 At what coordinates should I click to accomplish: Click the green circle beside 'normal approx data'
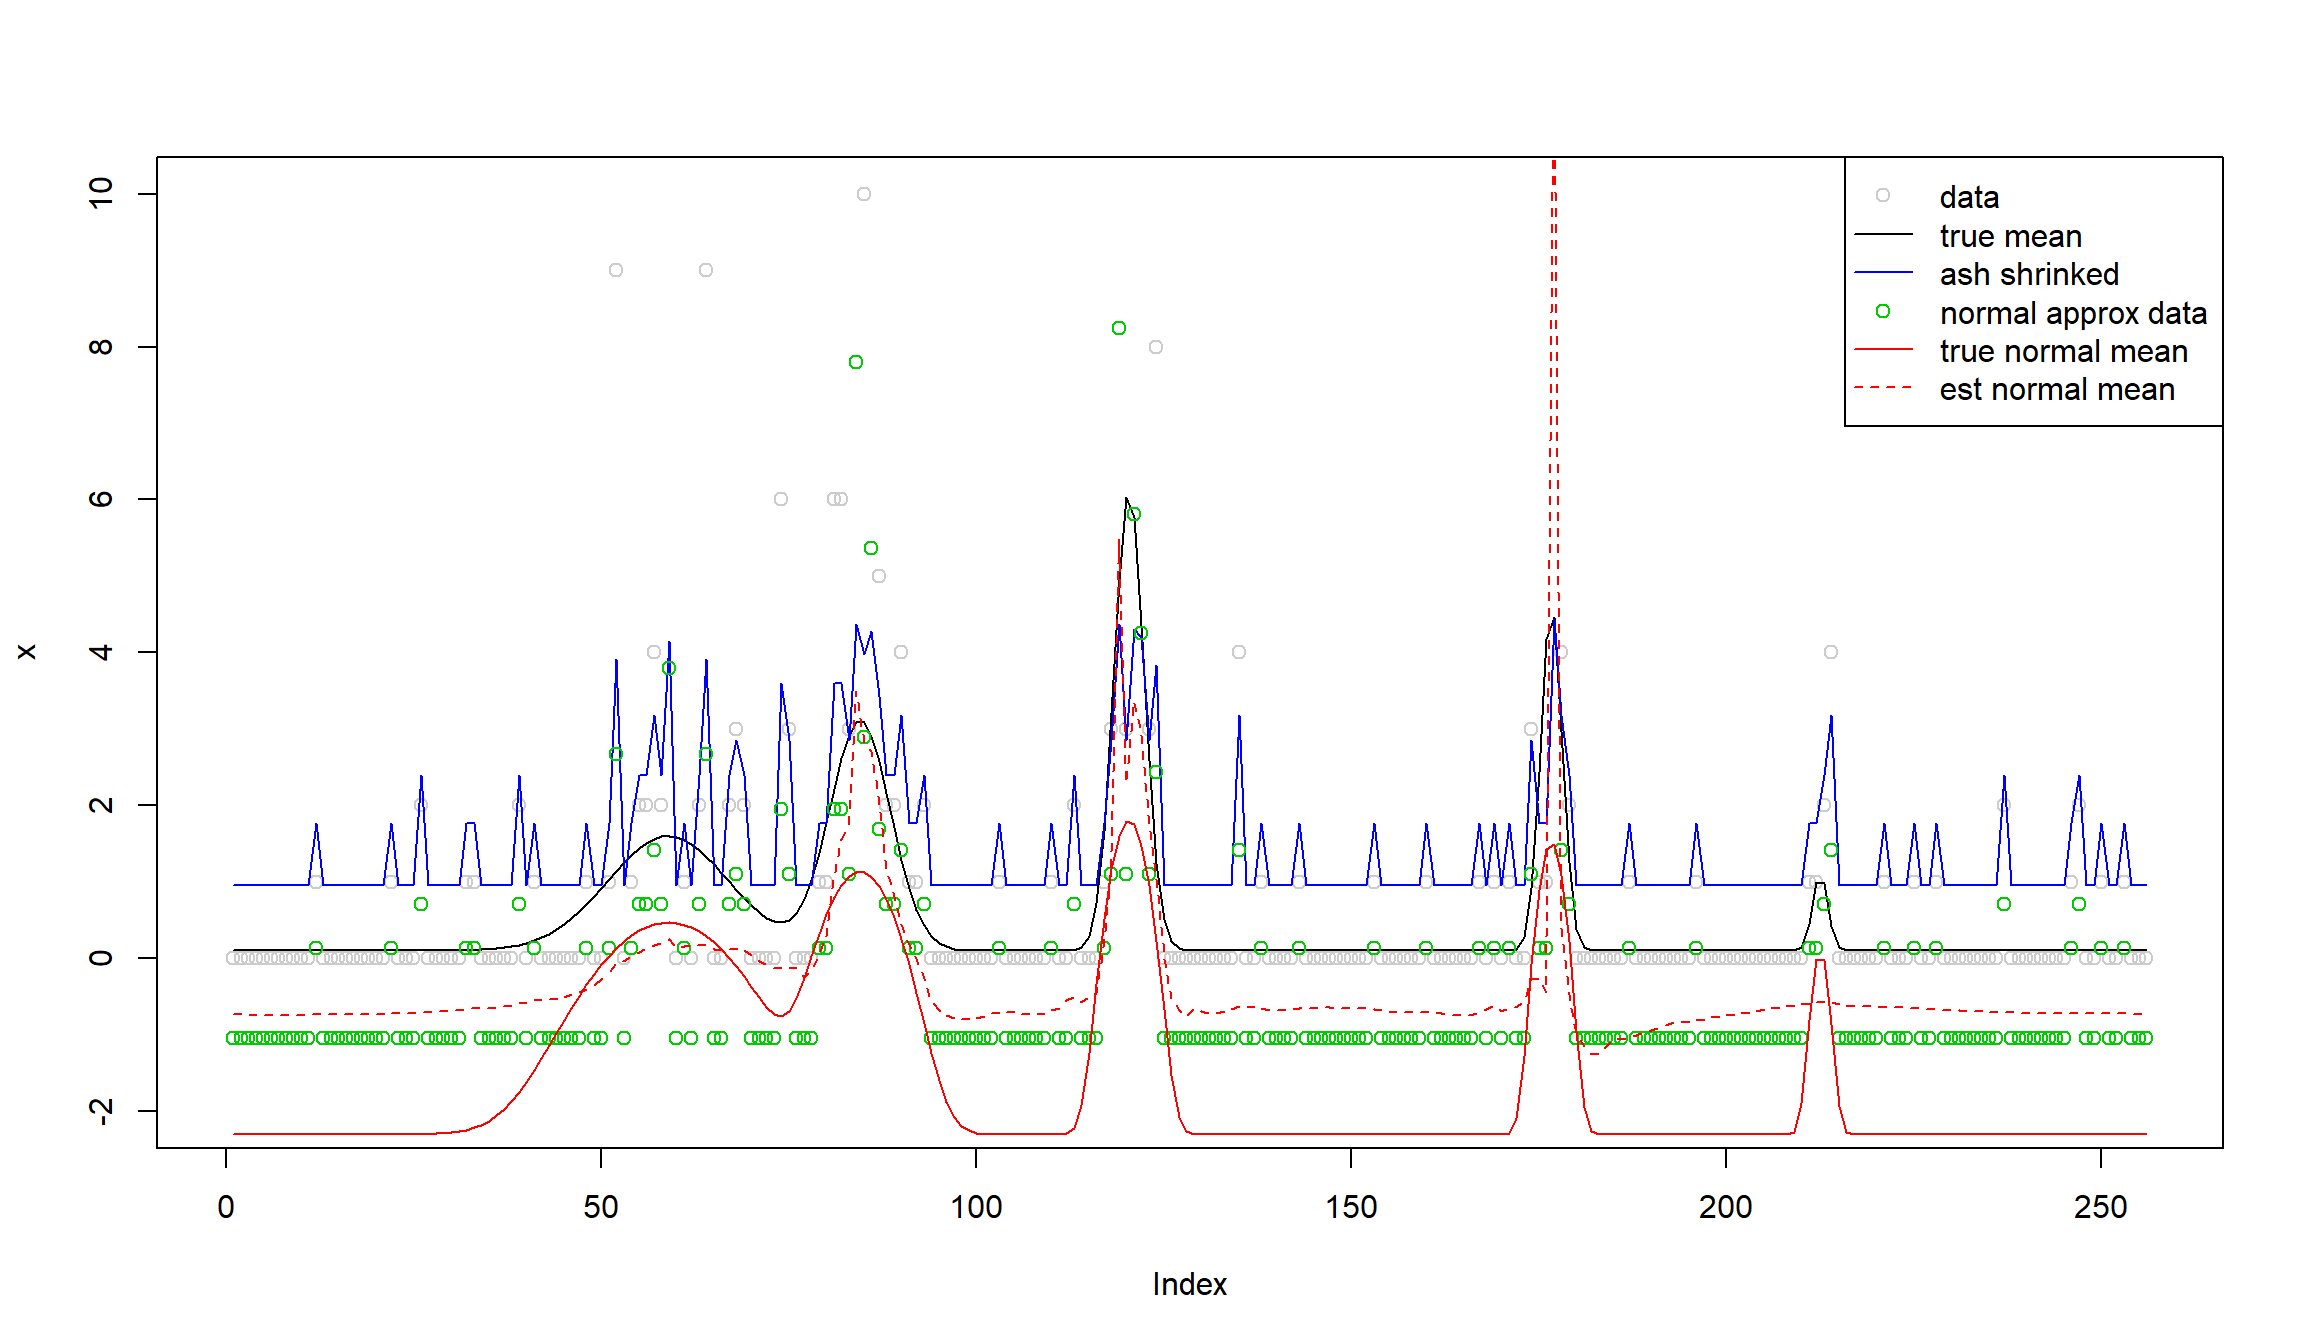click(x=1882, y=311)
